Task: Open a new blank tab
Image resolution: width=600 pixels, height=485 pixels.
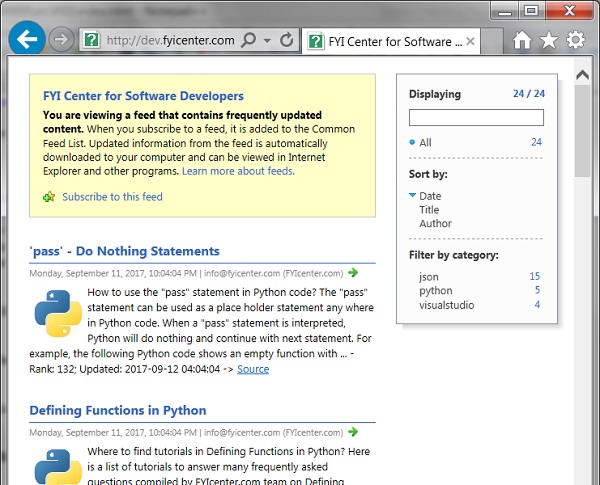Action: 492,41
